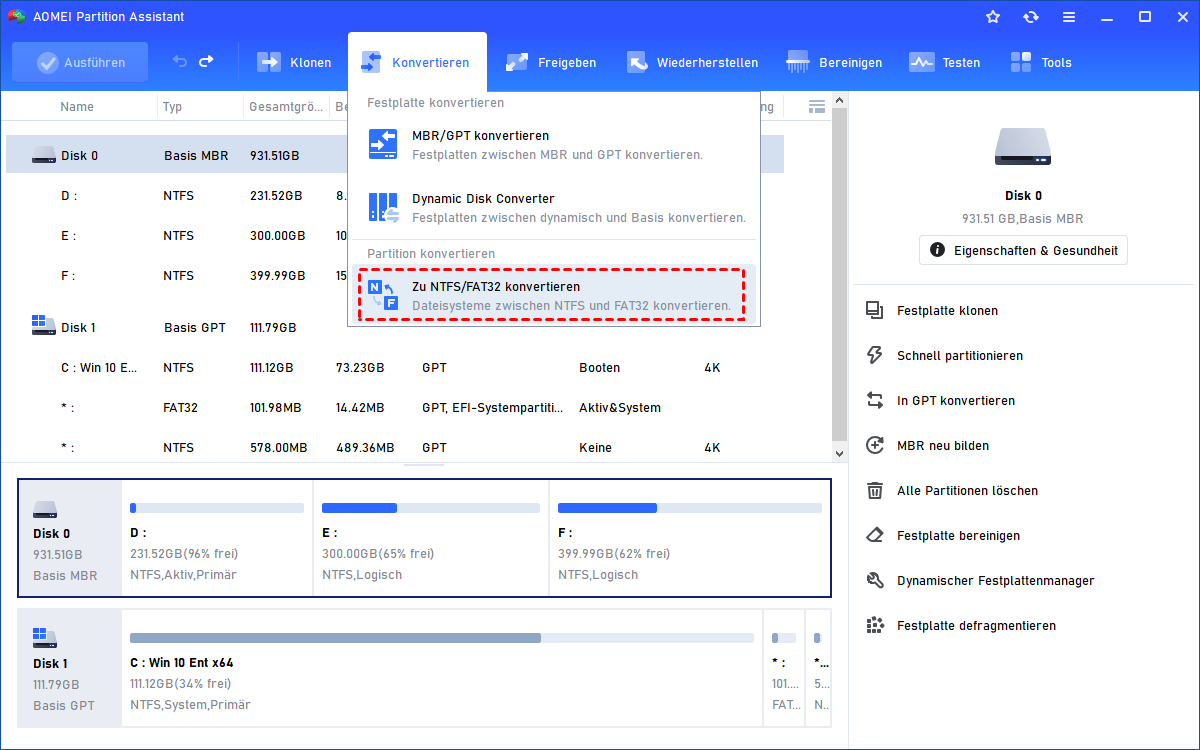Select D: partition block in disk map
The image size is (1200, 750).
tap(217, 538)
